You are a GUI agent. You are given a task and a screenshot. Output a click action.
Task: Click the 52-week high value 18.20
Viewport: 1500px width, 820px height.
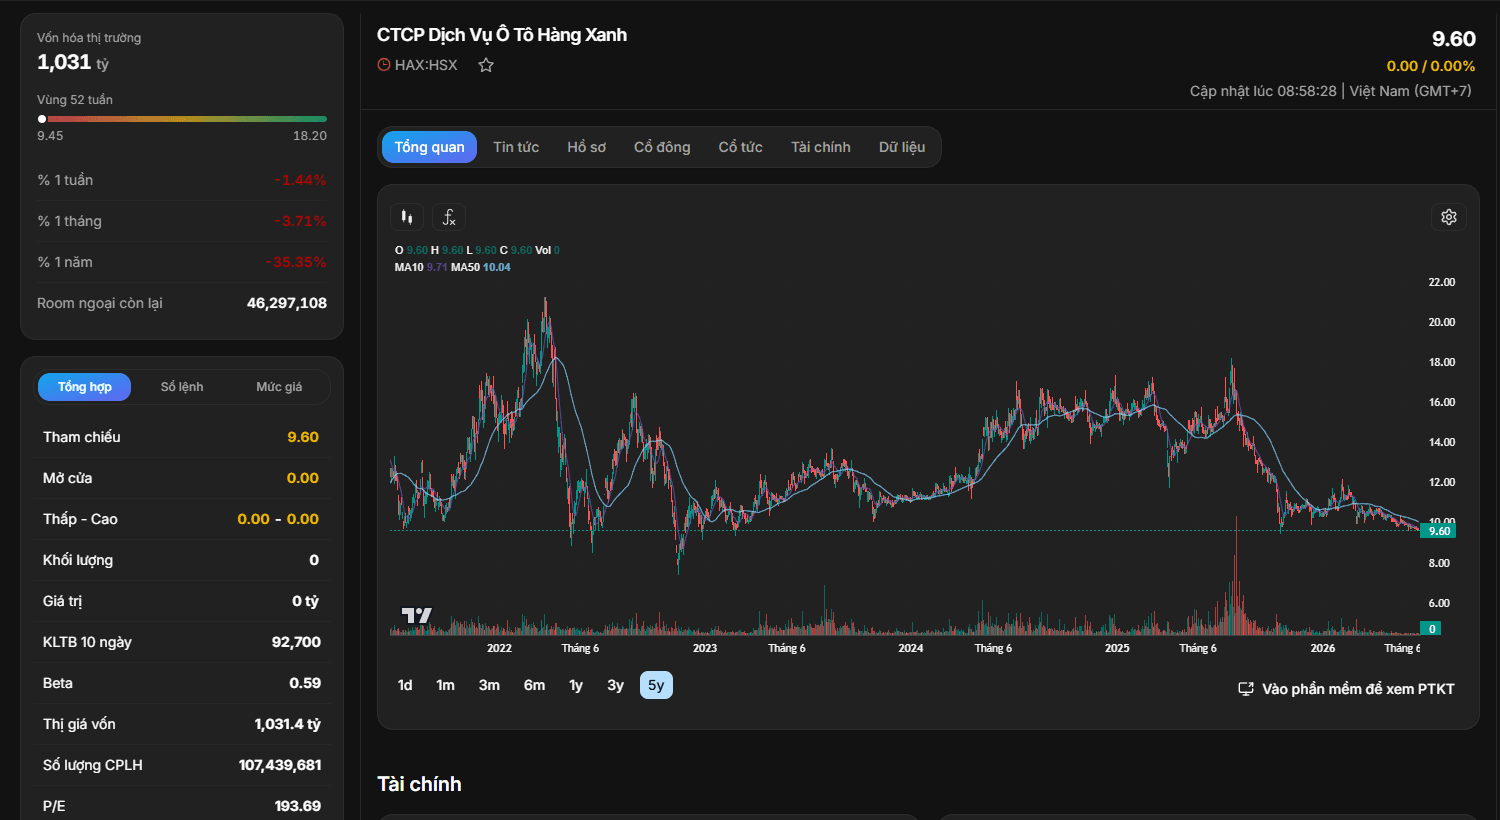point(310,136)
